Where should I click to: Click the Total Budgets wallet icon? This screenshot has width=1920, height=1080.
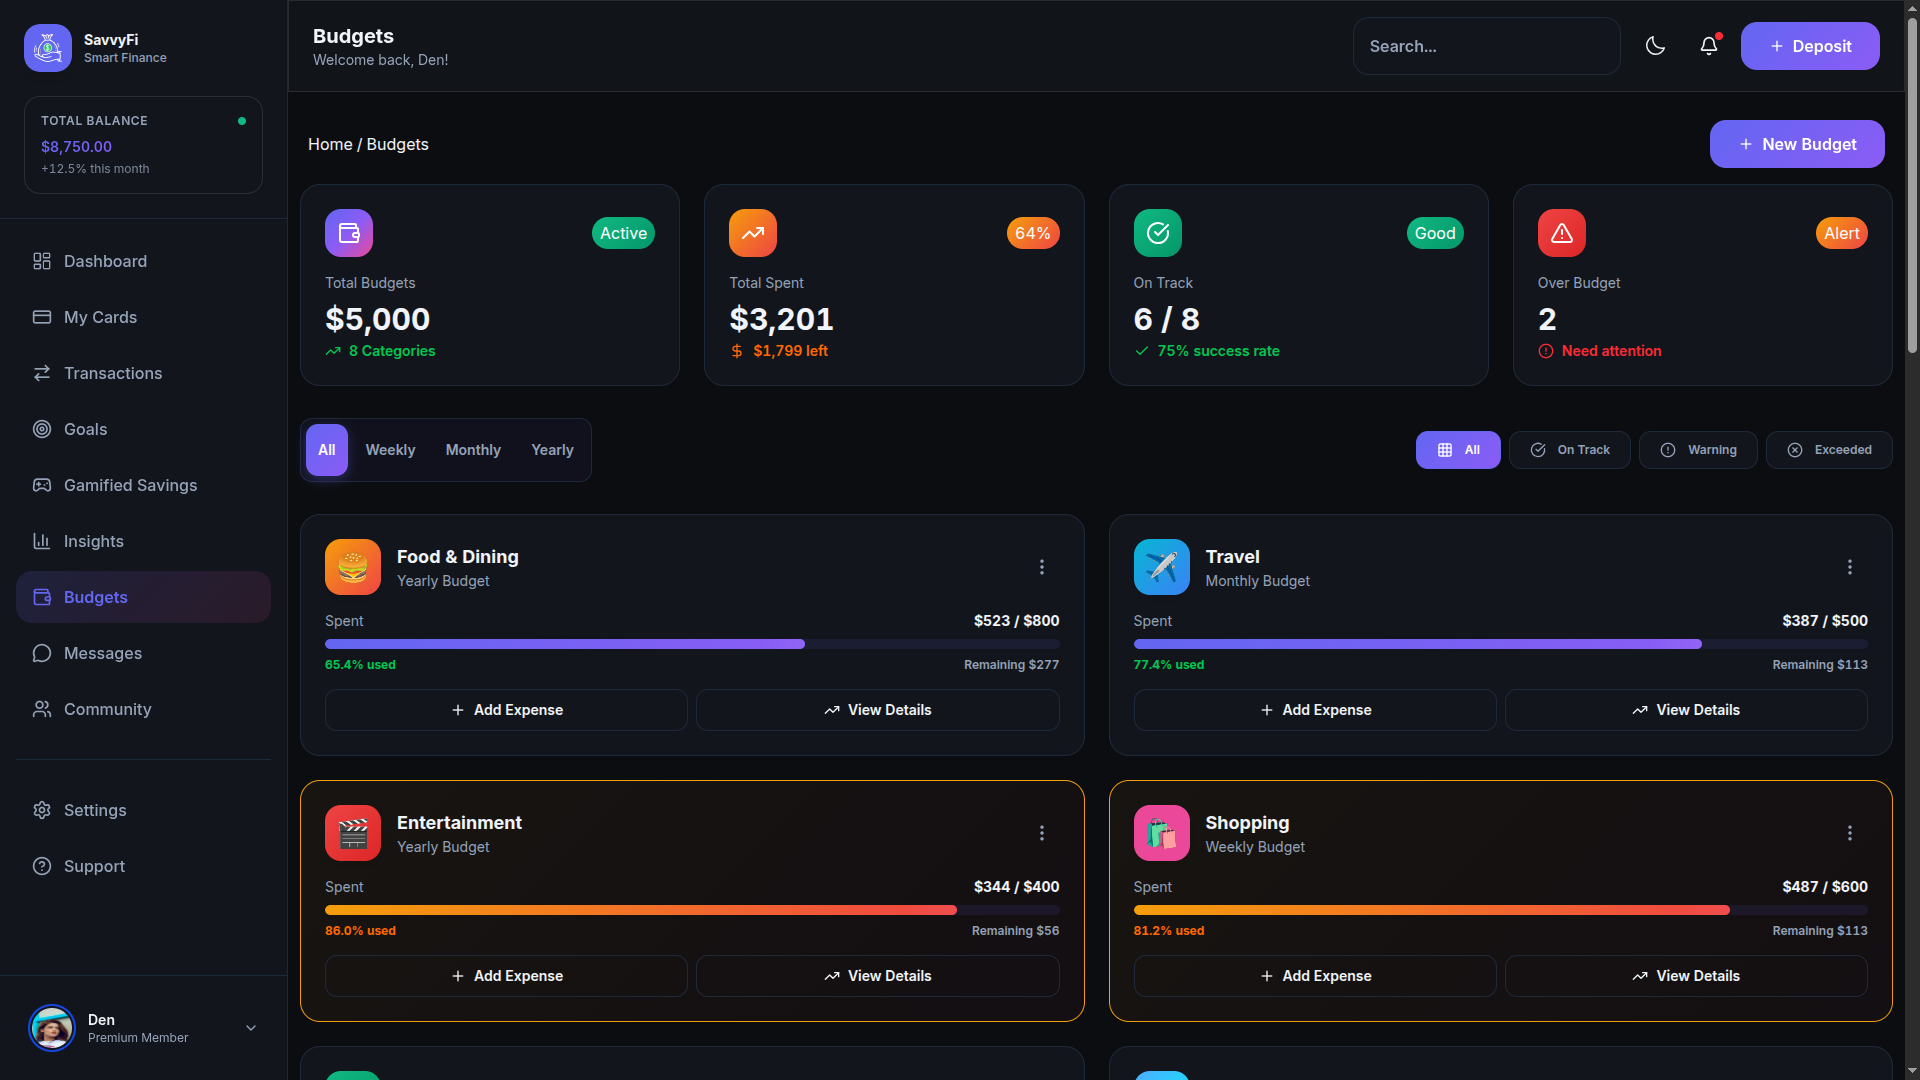(349, 233)
